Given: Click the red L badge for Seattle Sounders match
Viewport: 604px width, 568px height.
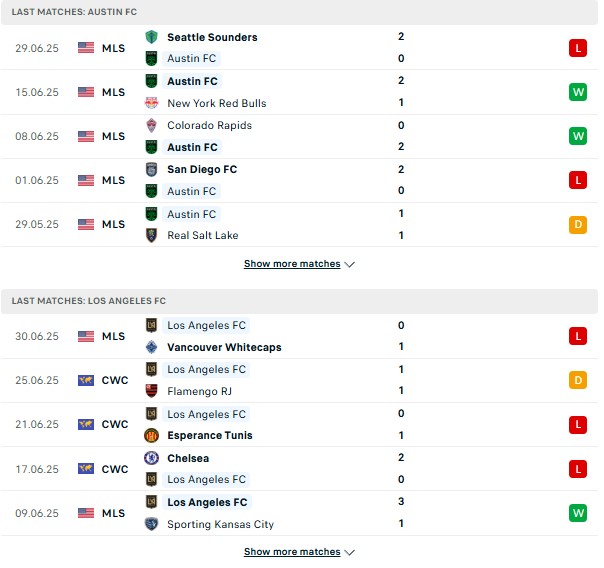Looking at the screenshot, I should pos(577,48).
